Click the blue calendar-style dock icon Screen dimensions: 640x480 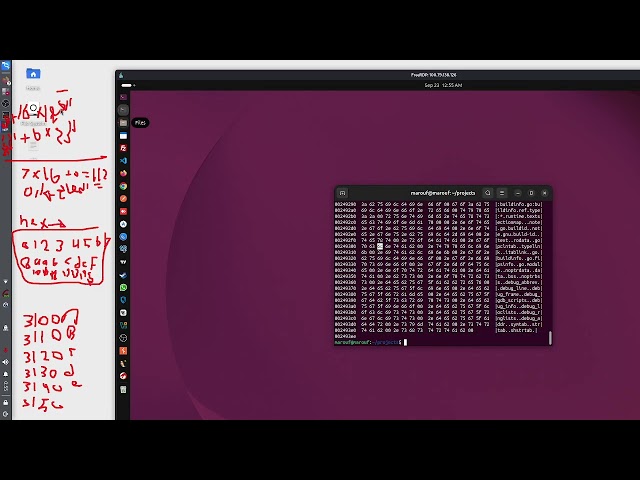[123, 135]
